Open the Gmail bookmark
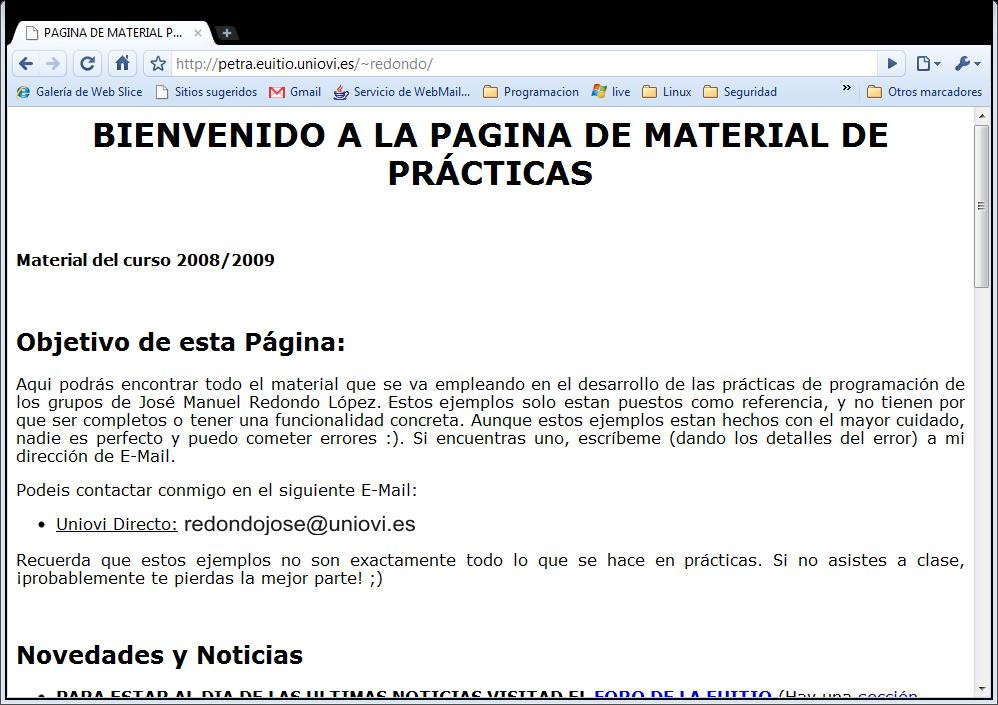This screenshot has height=705, width=998. tap(295, 92)
